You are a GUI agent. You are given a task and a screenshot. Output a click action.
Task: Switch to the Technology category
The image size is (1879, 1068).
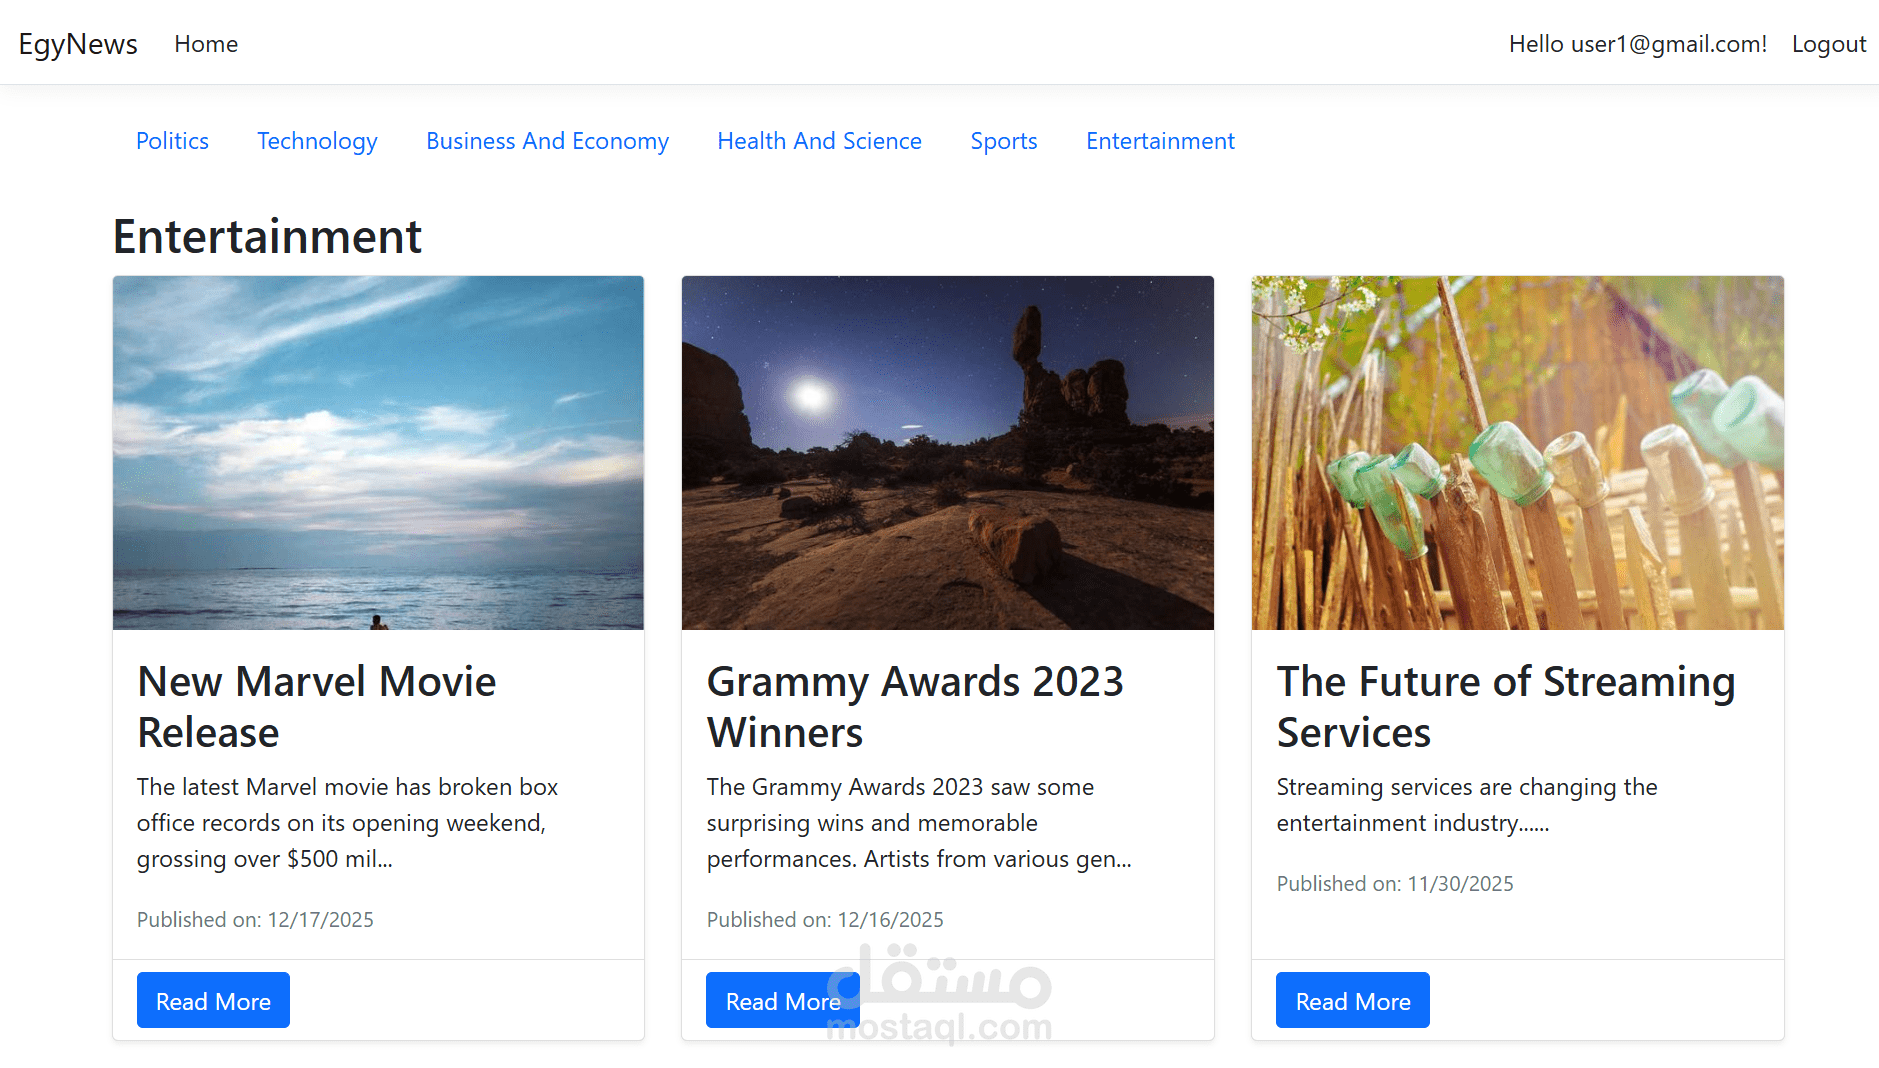317,141
